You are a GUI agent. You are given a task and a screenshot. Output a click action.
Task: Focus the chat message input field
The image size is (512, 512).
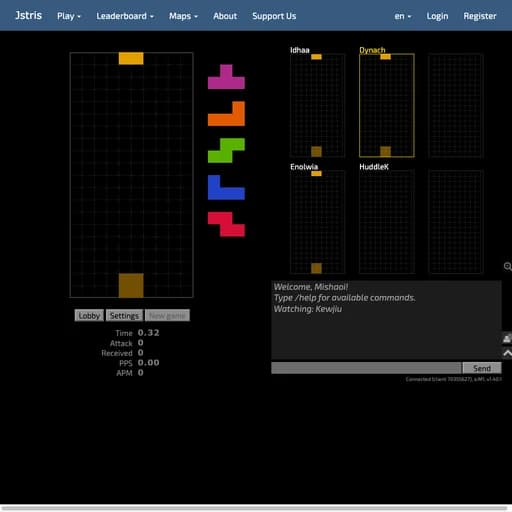pyautogui.click(x=366, y=368)
